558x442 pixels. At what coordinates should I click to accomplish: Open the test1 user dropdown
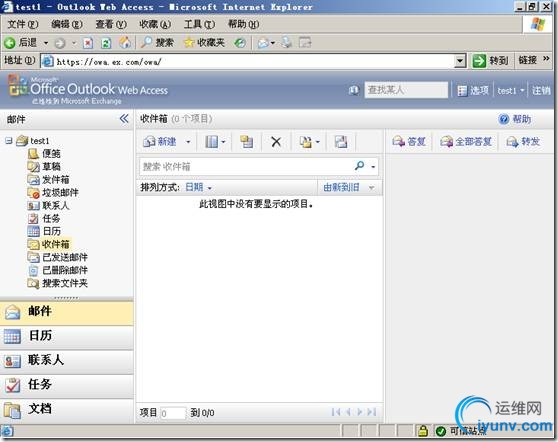click(511, 91)
